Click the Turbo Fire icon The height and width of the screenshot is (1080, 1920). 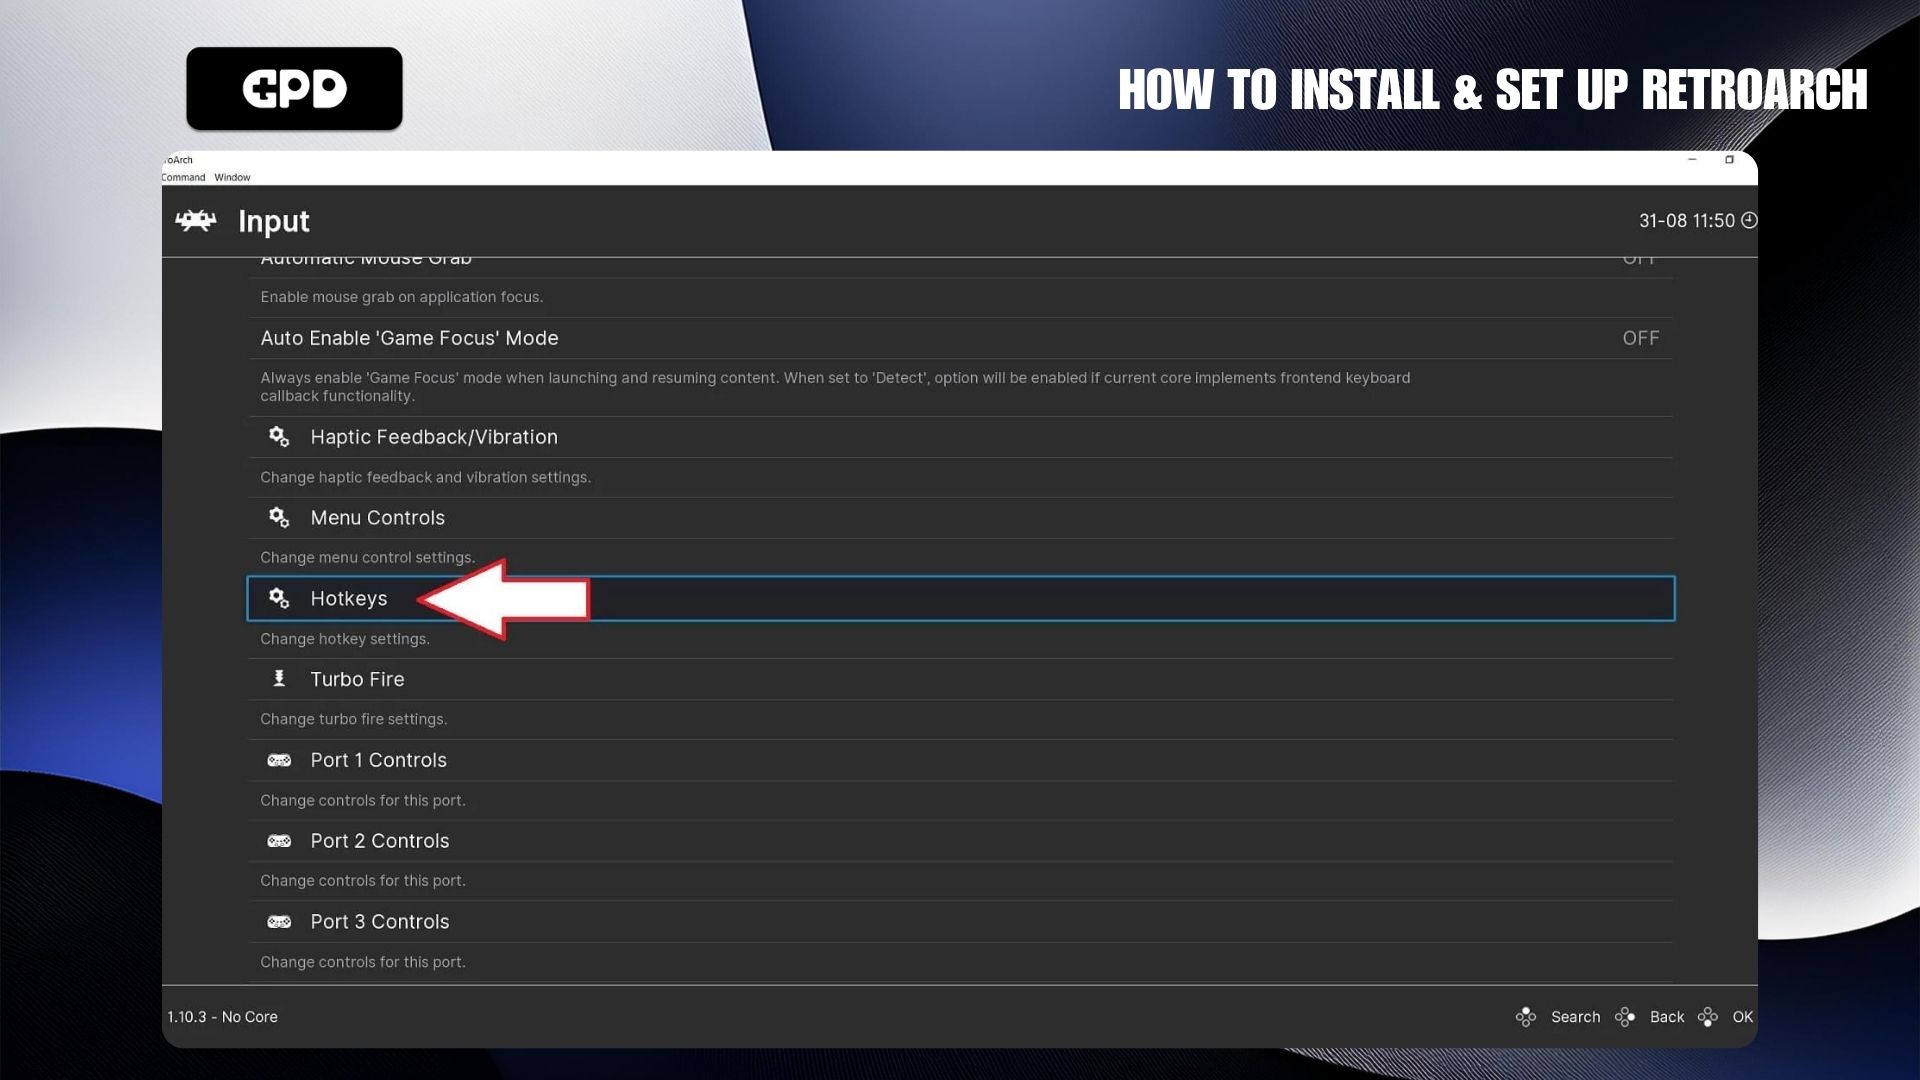(279, 679)
